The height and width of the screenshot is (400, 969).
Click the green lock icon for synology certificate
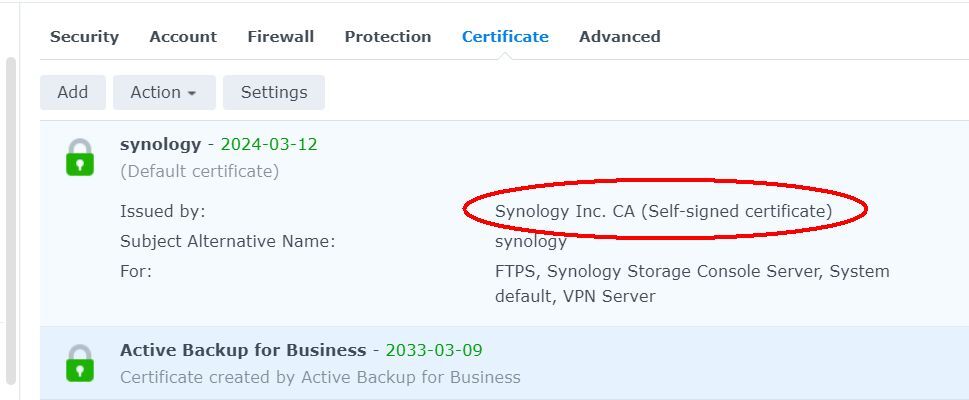tap(80, 157)
